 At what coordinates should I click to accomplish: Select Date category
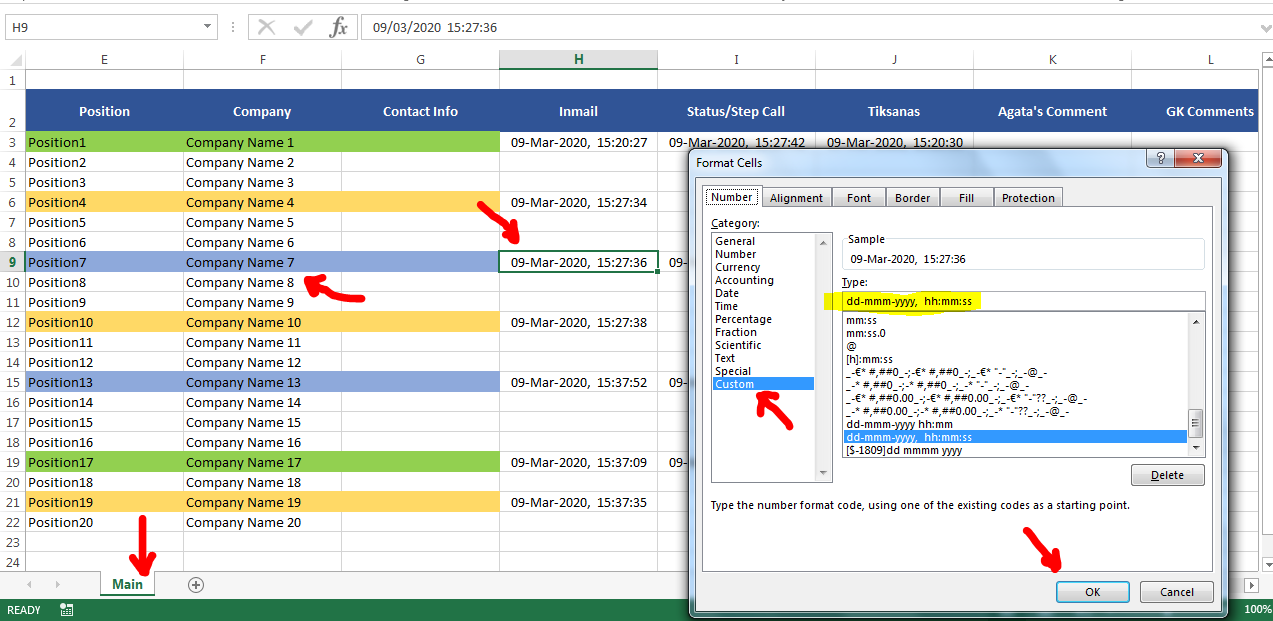tap(763, 293)
